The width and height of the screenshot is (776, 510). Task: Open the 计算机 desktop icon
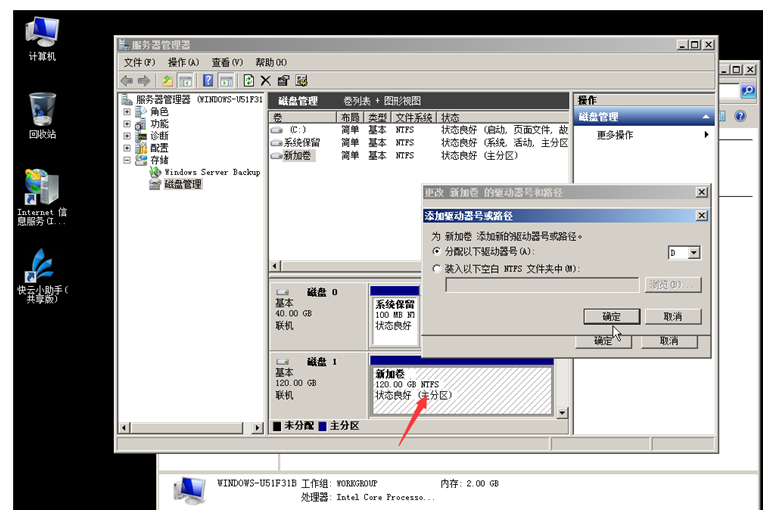tap(42, 36)
